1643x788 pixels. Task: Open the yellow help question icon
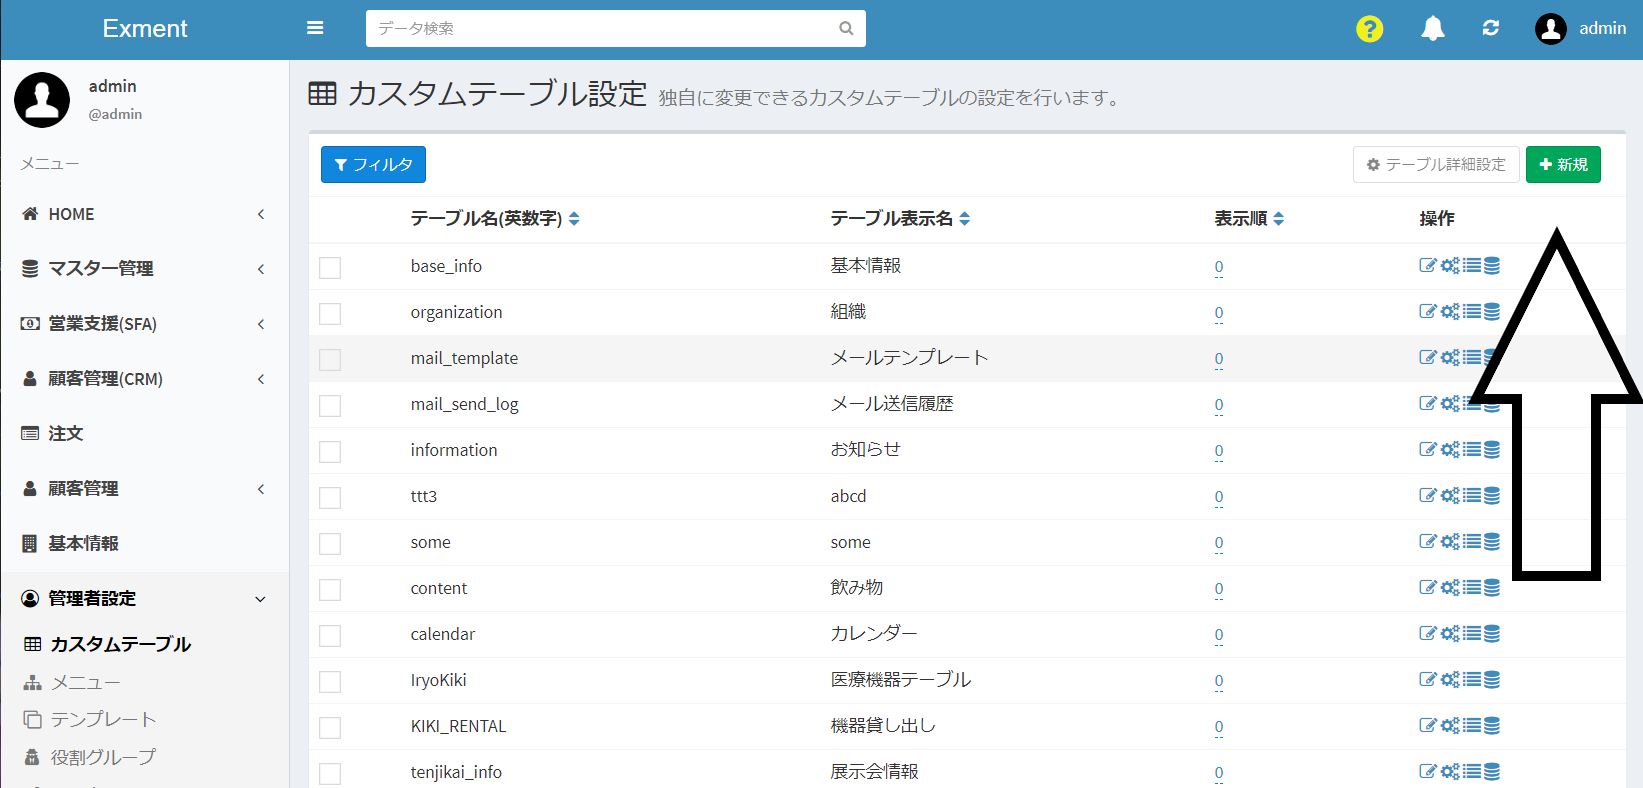[1369, 29]
